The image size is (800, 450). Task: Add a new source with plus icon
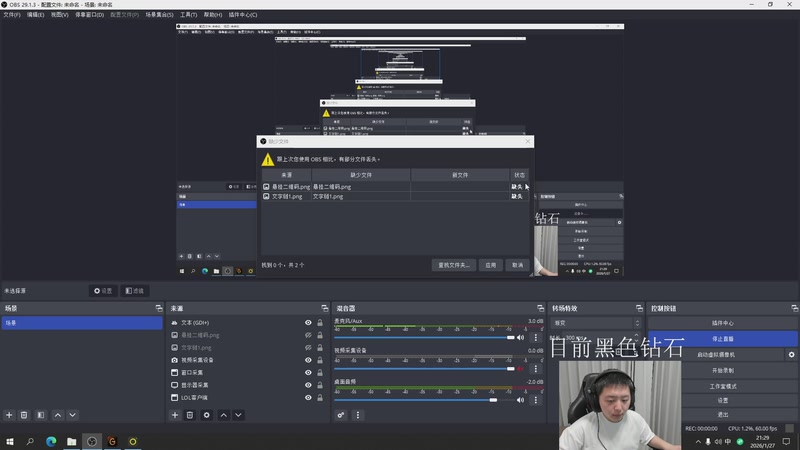175,415
